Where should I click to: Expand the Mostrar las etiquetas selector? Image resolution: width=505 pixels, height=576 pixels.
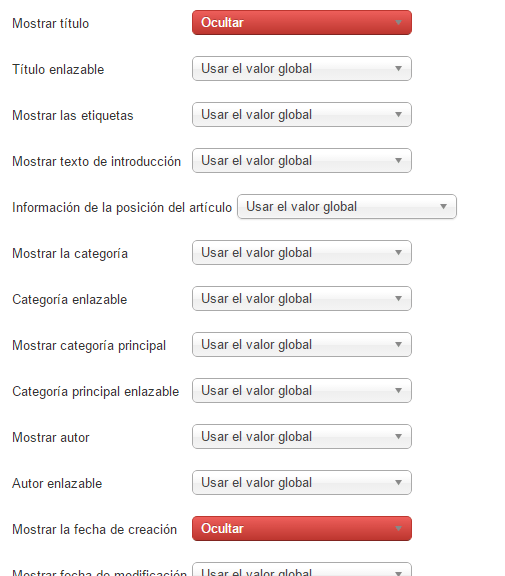[x=302, y=115]
